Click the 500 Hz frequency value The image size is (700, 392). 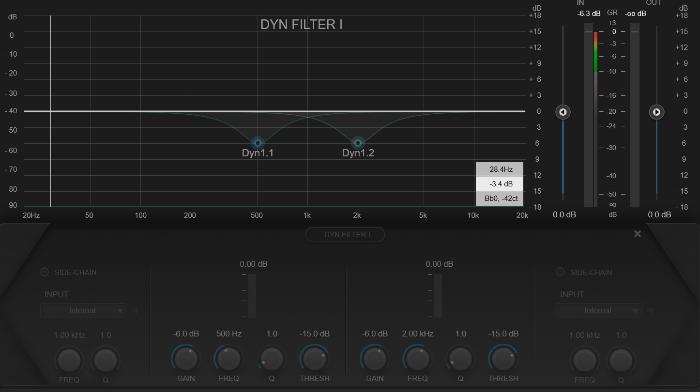(x=229, y=334)
